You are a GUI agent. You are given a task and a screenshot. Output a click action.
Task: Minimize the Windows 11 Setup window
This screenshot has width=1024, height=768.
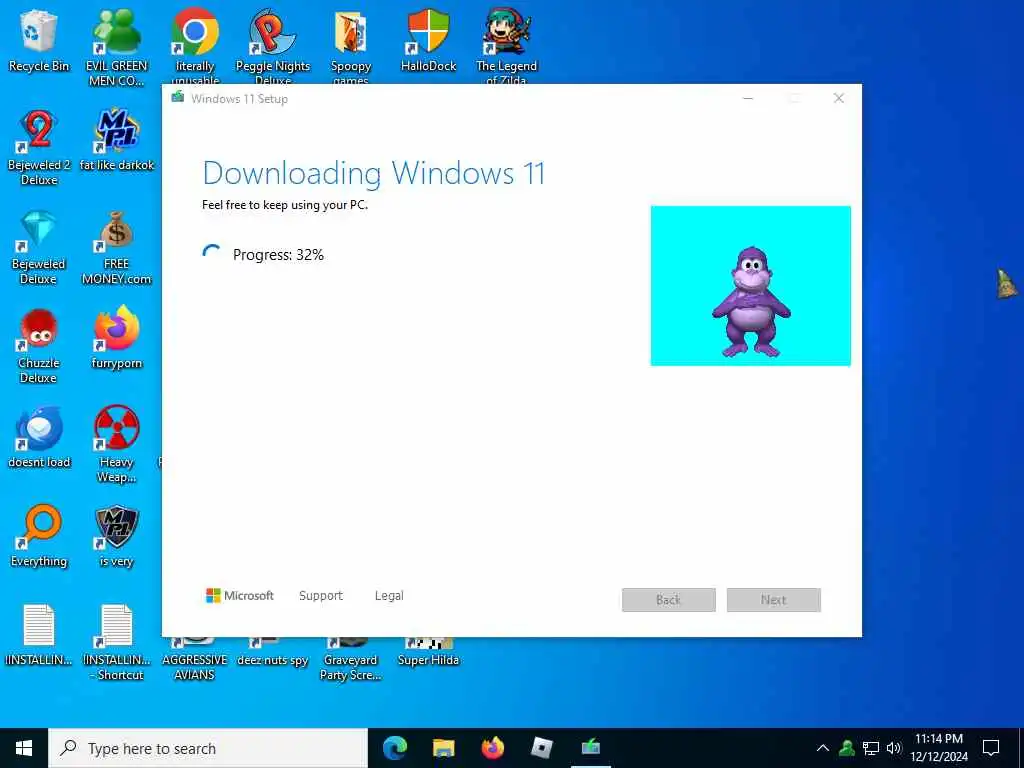[748, 99]
